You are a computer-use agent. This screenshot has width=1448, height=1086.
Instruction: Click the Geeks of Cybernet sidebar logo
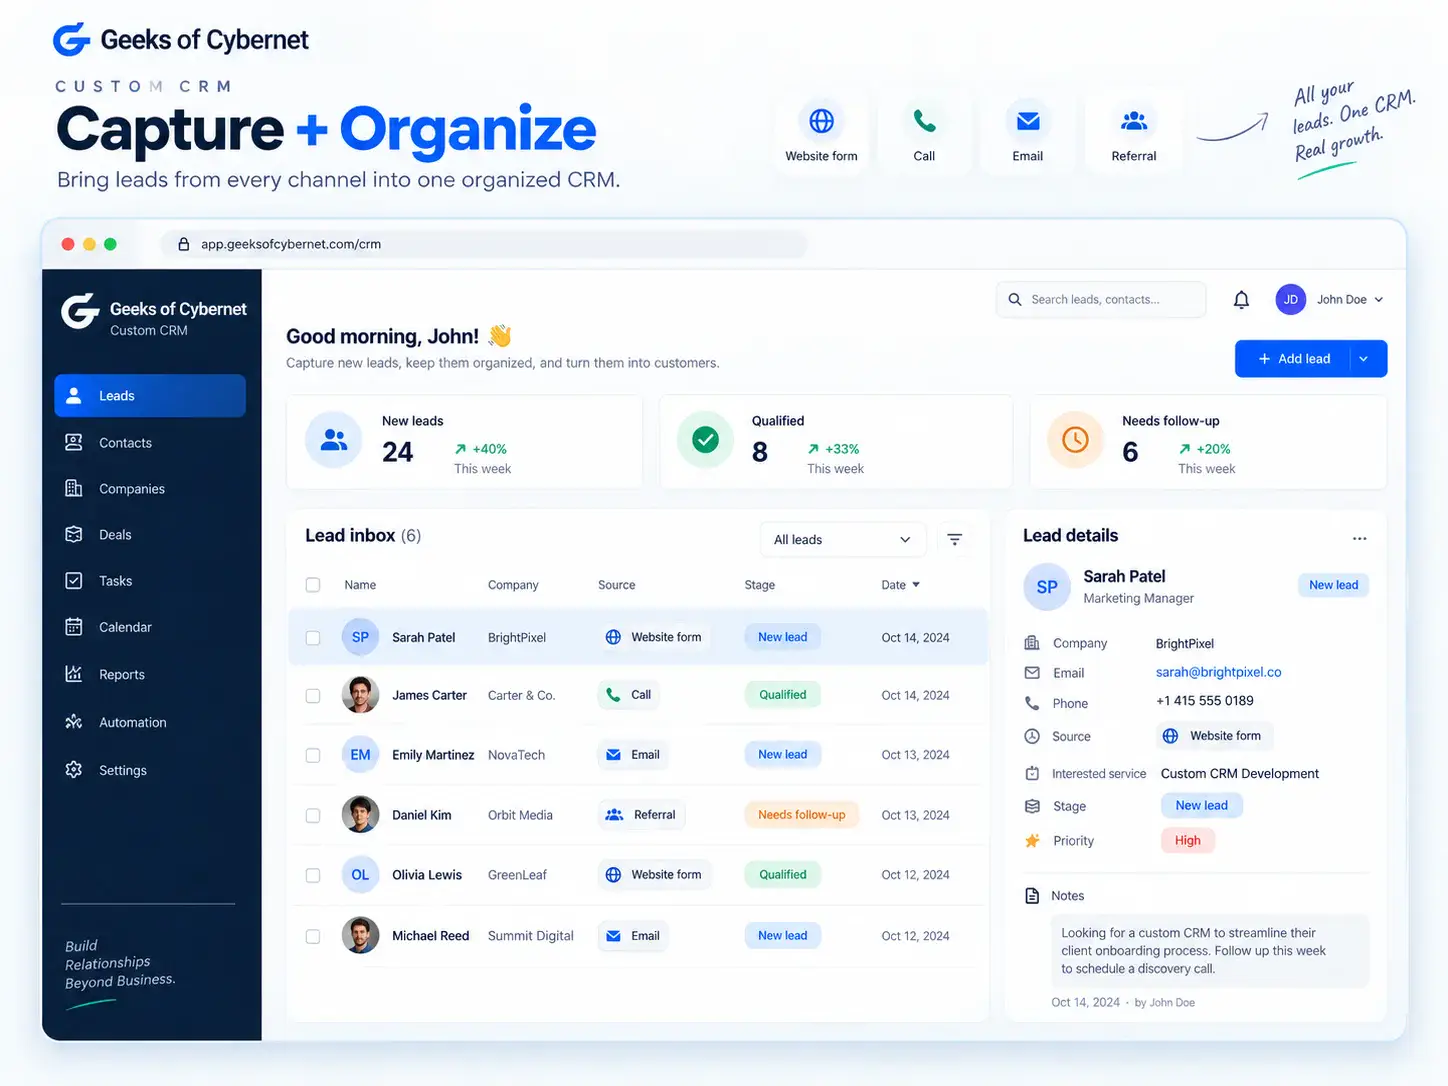tap(80, 312)
